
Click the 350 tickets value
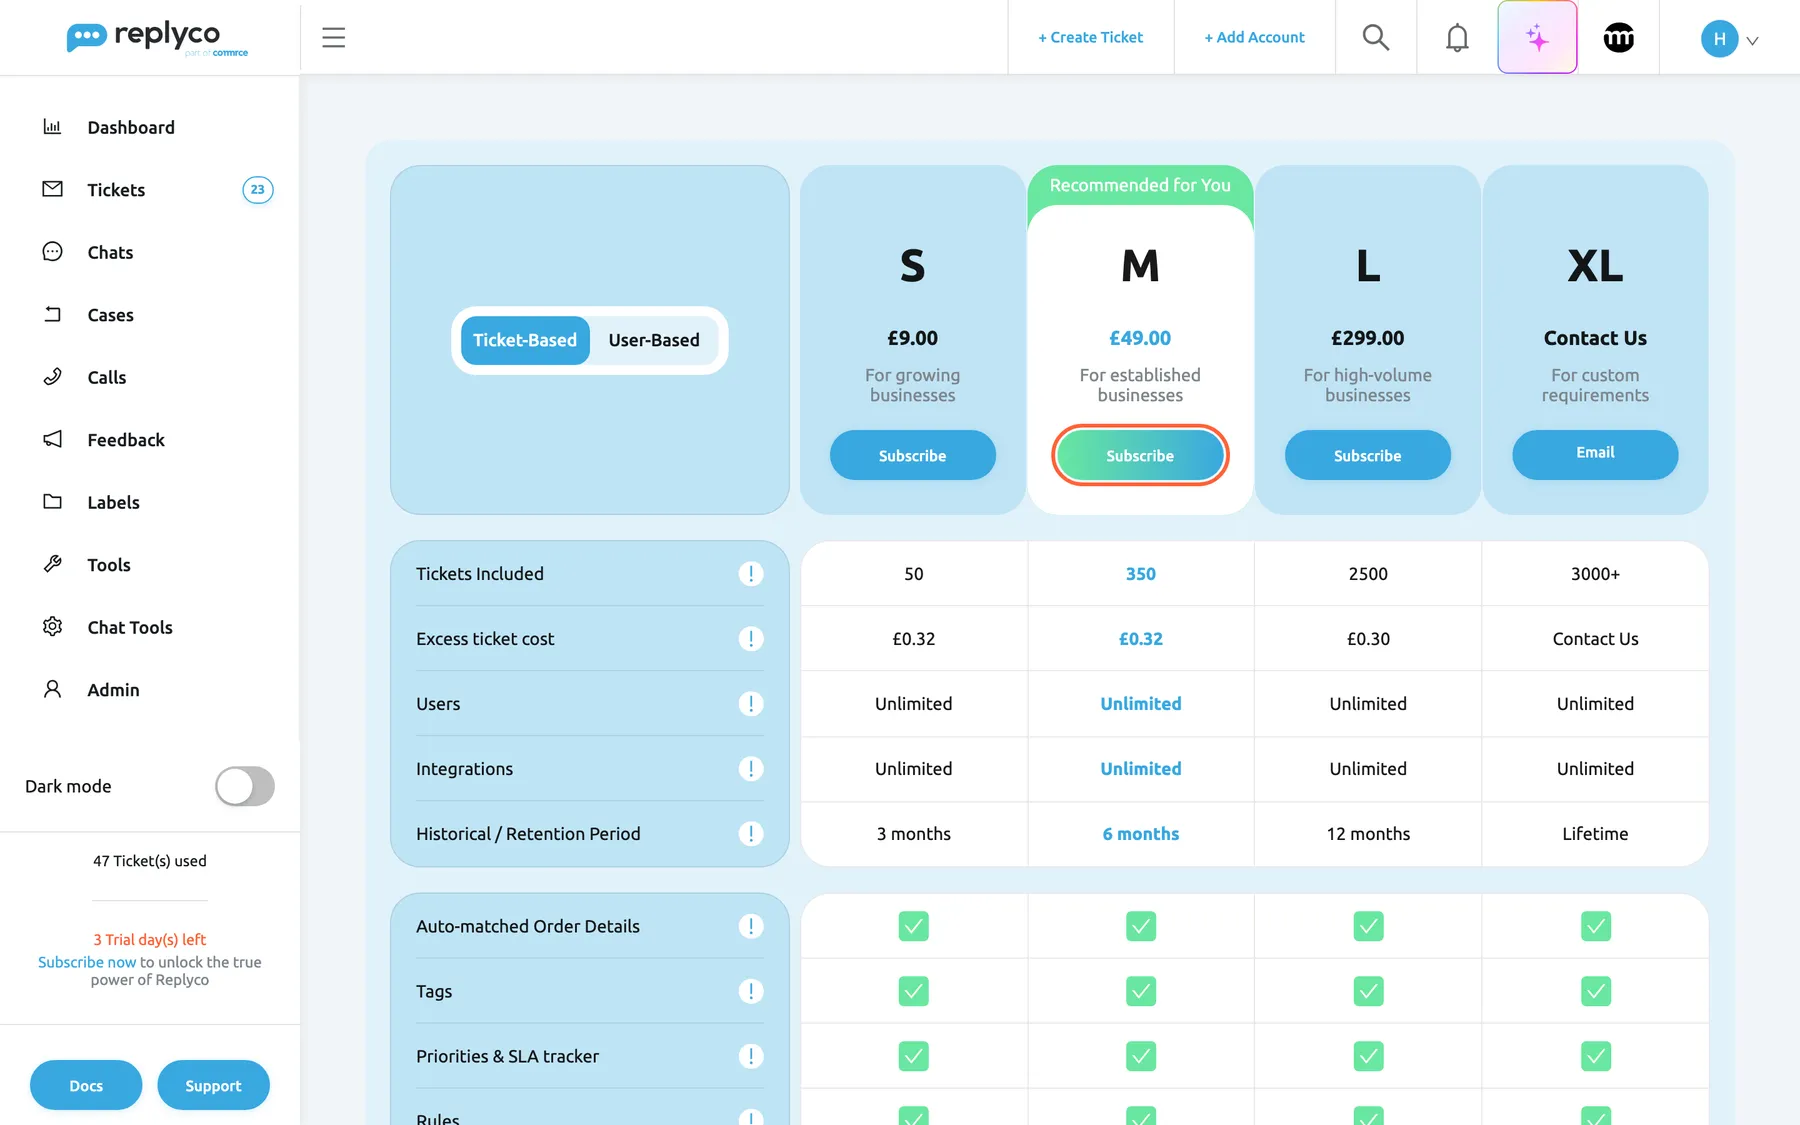[1141, 574]
